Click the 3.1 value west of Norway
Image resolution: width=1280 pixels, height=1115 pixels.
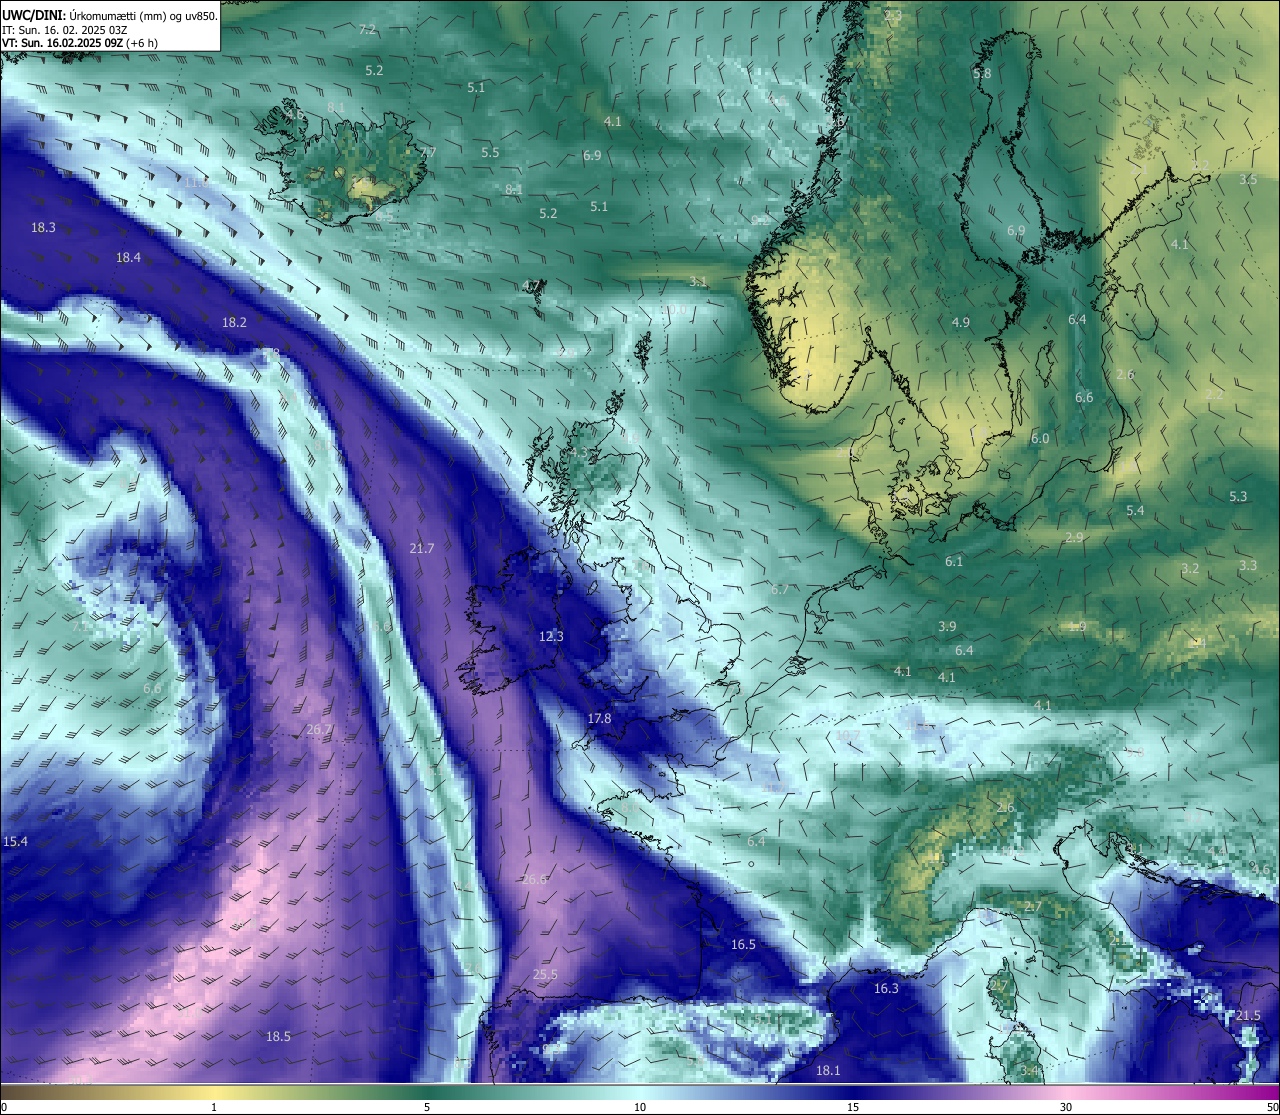tap(698, 282)
